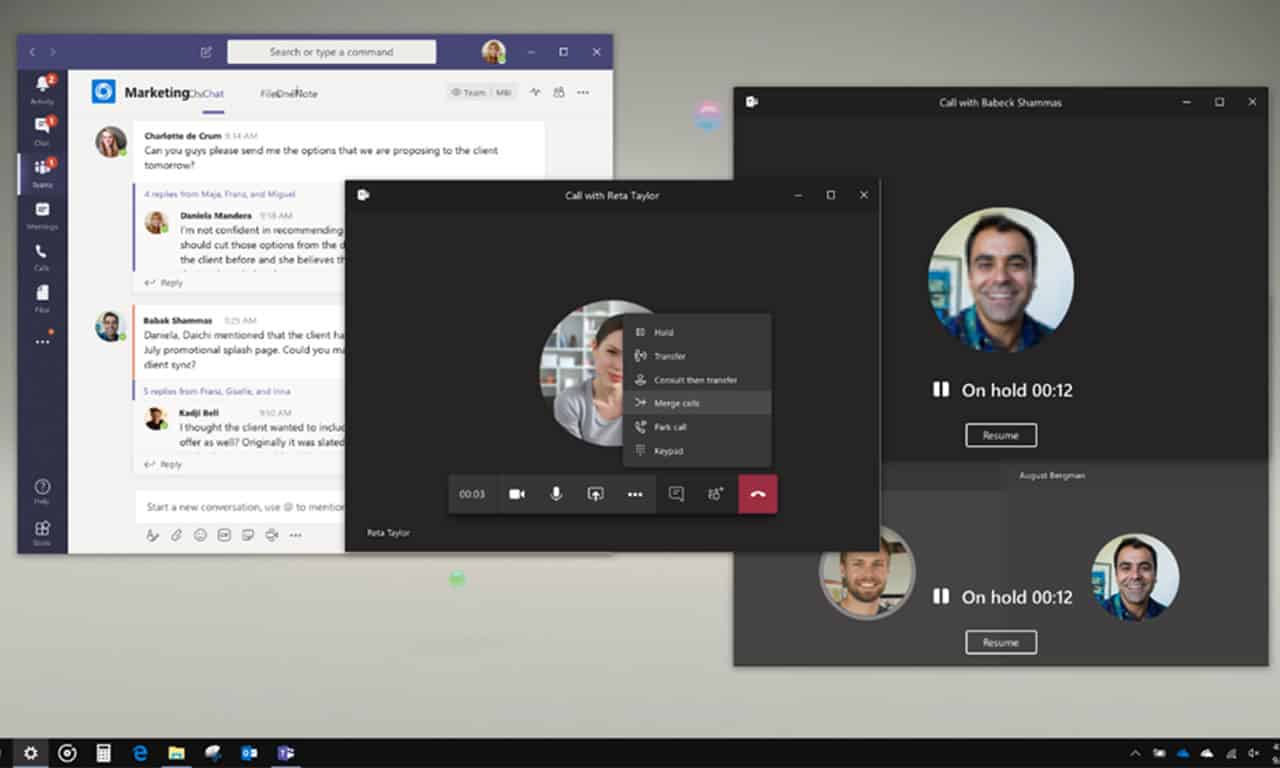Read the "On hold 00:12" status in the Babeck Shammas call
This screenshot has height=768, width=1280.
tap(1003, 390)
